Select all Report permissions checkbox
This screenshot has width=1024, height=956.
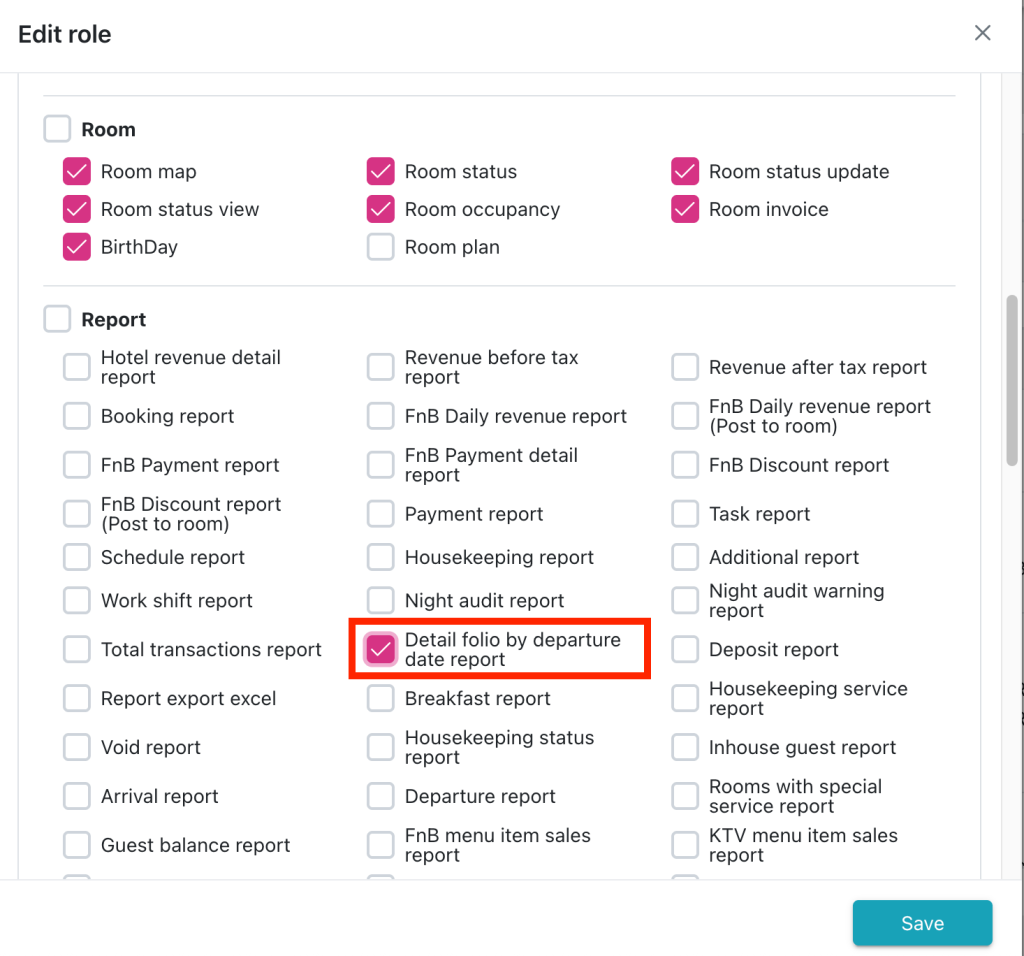[x=58, y=319]
